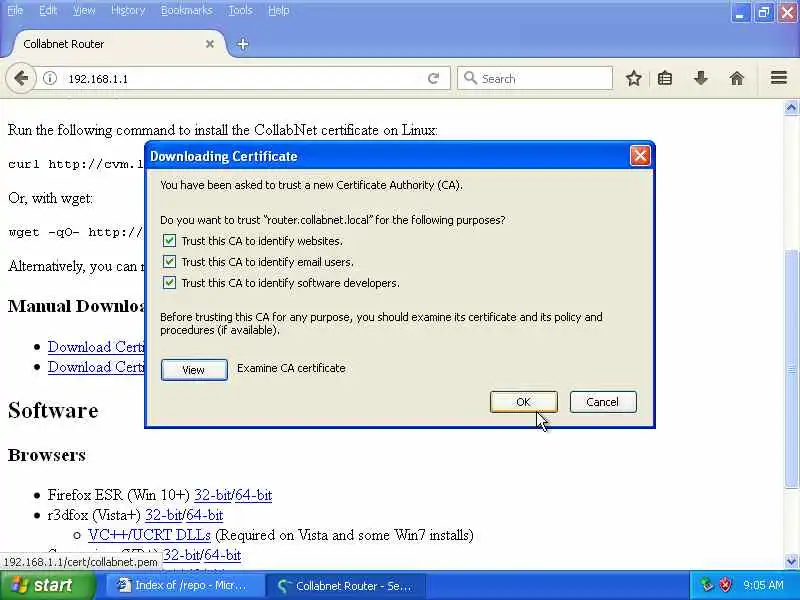Click the 9:05 AM system clock
Viewport: 800px width, 600px height.
pyautogui.click(x=763, y=585)
